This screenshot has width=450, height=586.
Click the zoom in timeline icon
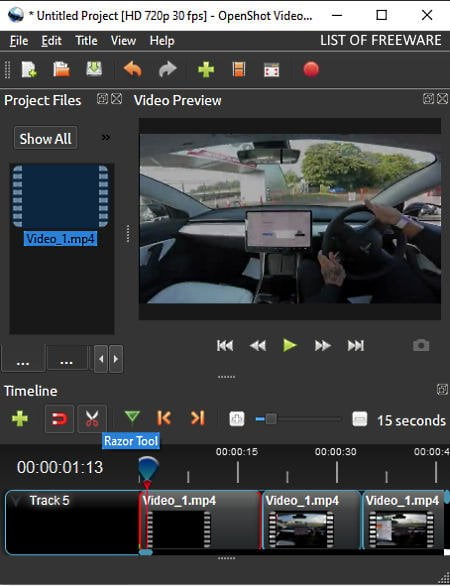(237, 419)
